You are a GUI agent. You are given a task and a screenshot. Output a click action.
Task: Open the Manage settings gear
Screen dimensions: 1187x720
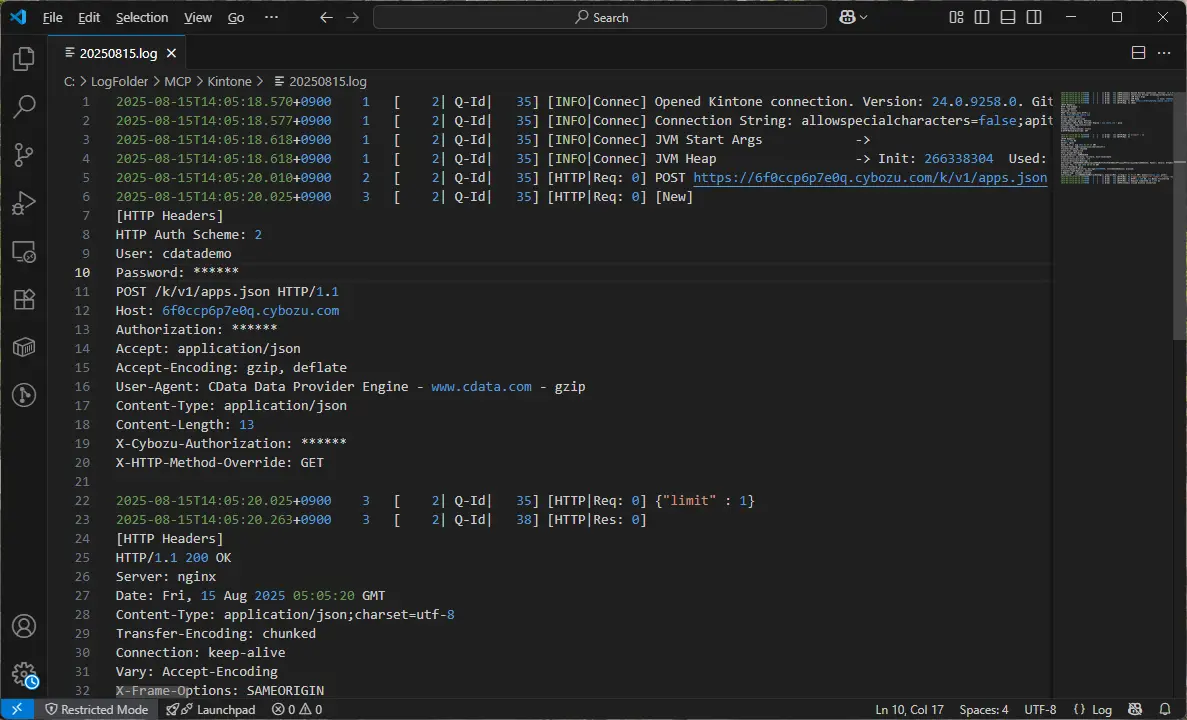pos(23,674)
